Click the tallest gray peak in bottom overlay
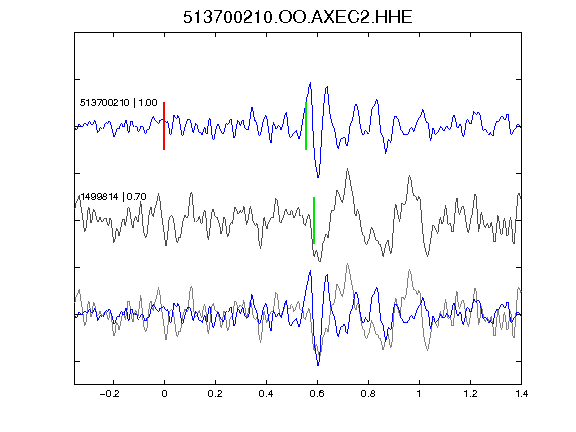Screen dimensions: 576x432 (348, 264)
